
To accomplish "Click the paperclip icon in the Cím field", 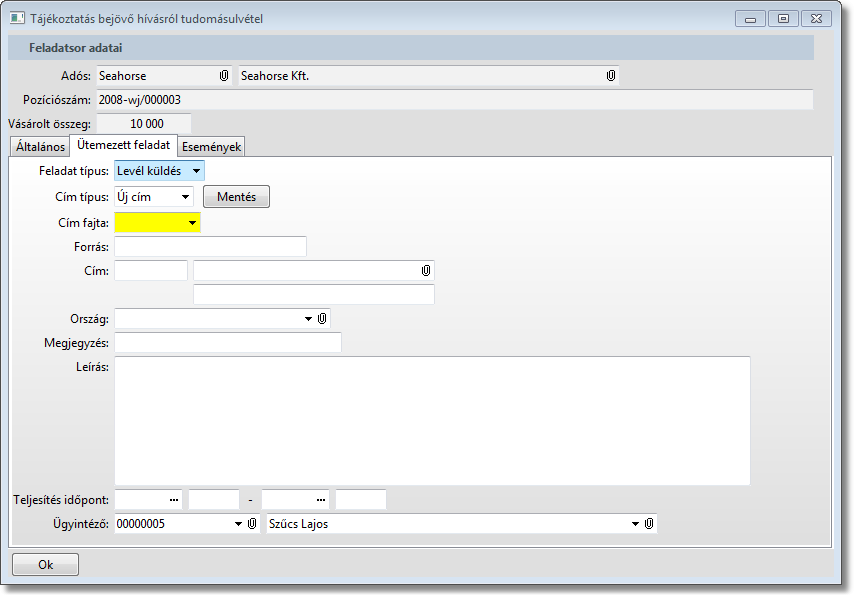I will pyautogui.click(x=426, y=271).
